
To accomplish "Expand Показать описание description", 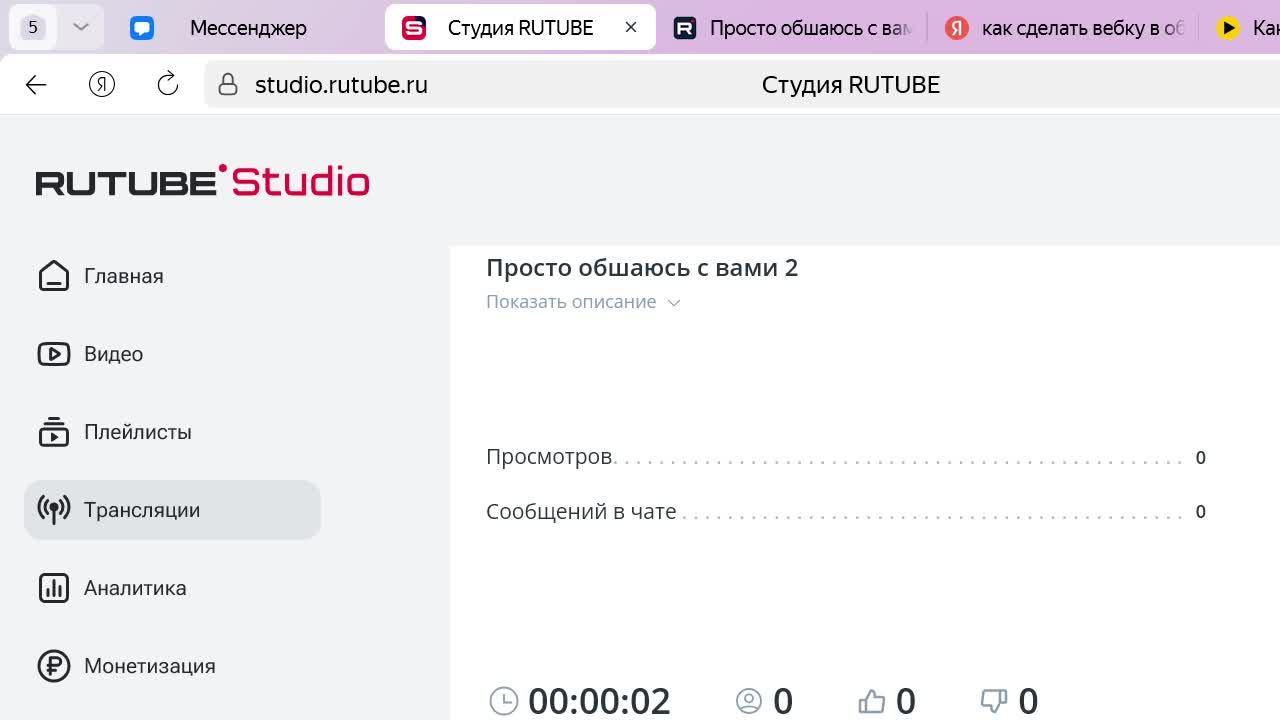I will (583, 302).
